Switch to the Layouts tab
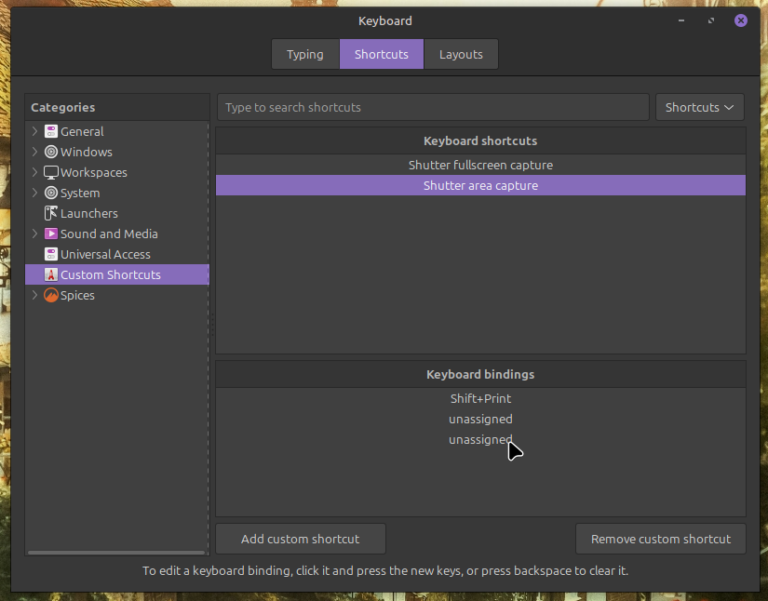Viewport: 768px width, 601px height. (x=460, y=54)
